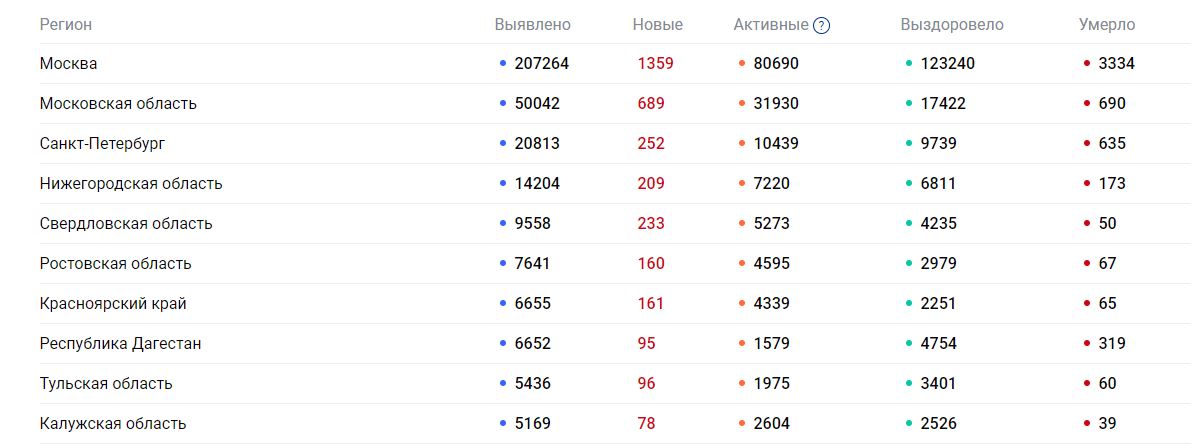The height and width of the screenshot is (445, 1204).
Task: Select the Москва region row
Action: [x=69, y=63]
